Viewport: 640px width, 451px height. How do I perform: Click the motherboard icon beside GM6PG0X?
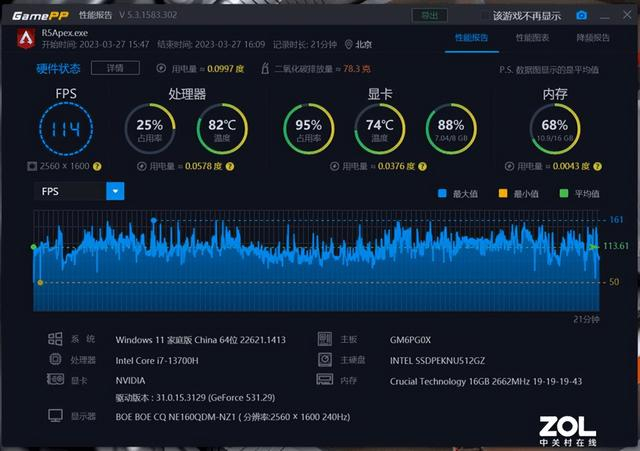[325, 339]
